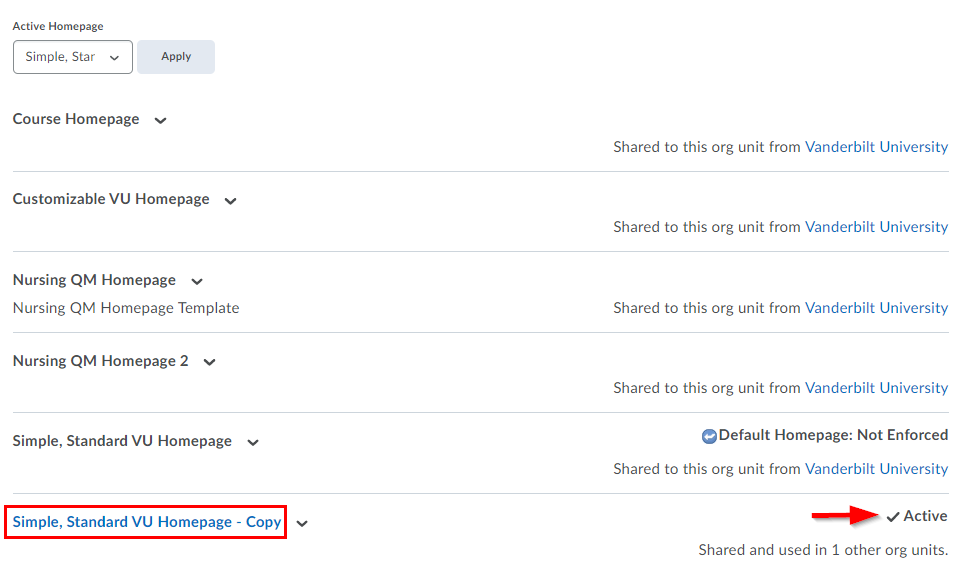The width and height of the screenshot is (966, 574).
Task: Click Vanderbilt University link for Simple, Standard VU Homepage
Action: click(876, 469)
